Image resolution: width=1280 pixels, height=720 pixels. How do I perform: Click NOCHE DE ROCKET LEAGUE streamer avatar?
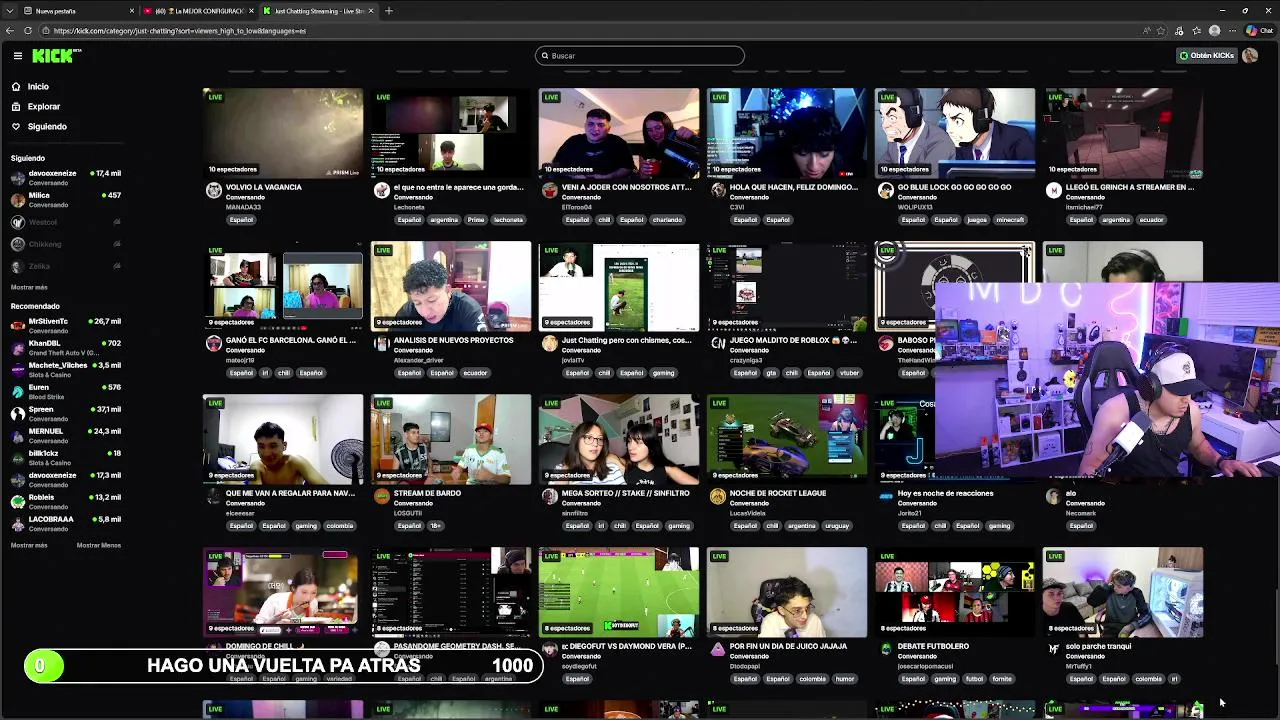tap(717, 497)
